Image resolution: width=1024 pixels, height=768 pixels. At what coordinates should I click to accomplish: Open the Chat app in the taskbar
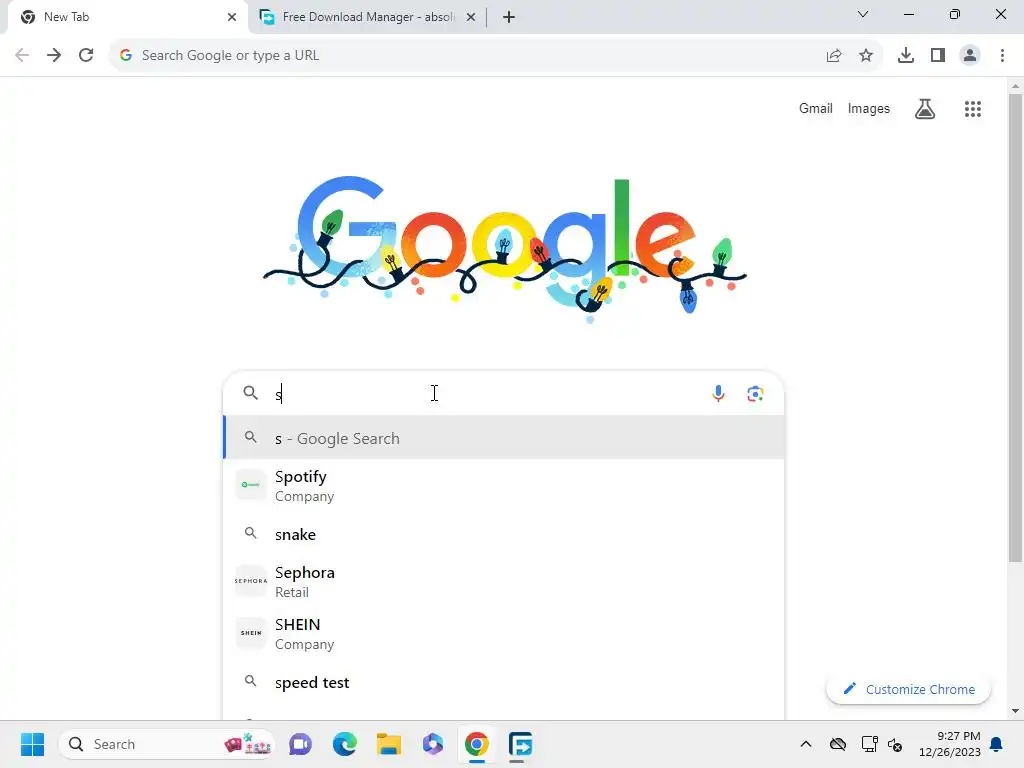[x=300, y=744]
